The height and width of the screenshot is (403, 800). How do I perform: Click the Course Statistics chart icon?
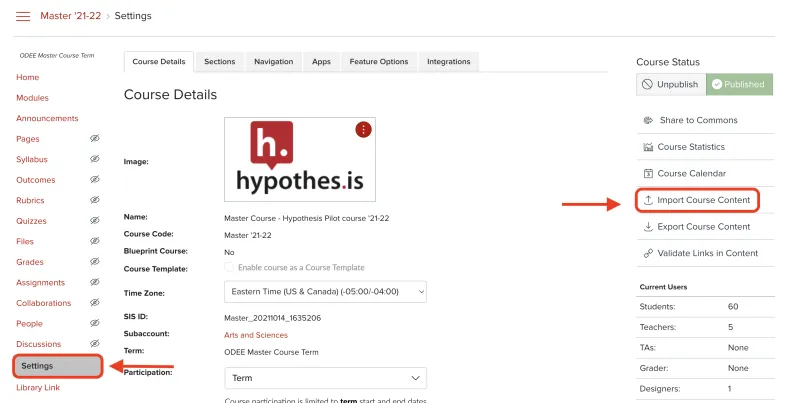(648, 147)
